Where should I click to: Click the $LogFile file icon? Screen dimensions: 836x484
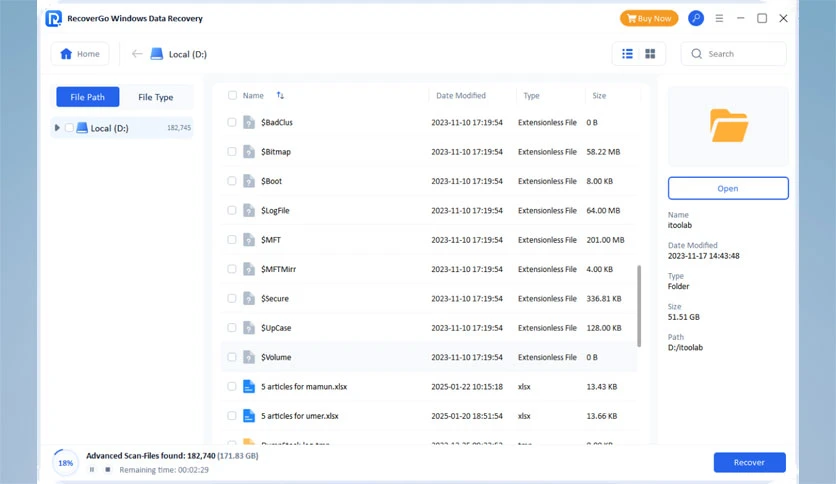tap(249, 210)
